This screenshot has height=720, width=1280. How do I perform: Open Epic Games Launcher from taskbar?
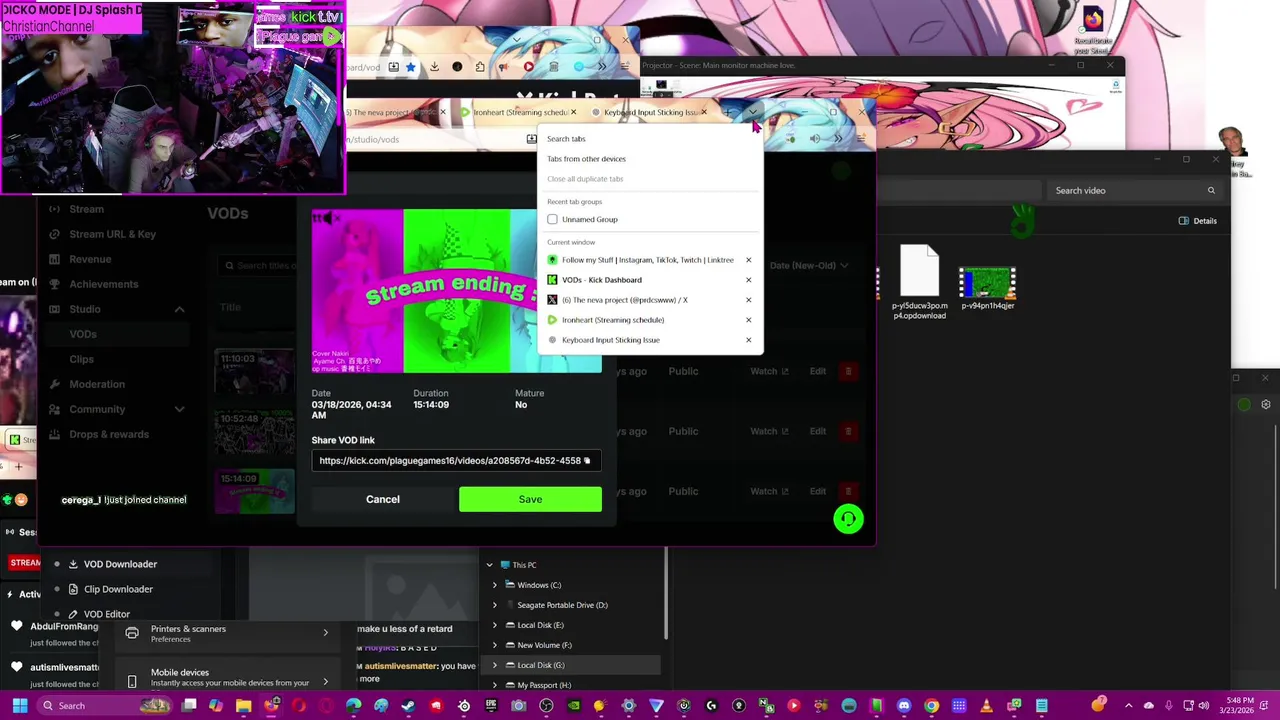point(491,706)
